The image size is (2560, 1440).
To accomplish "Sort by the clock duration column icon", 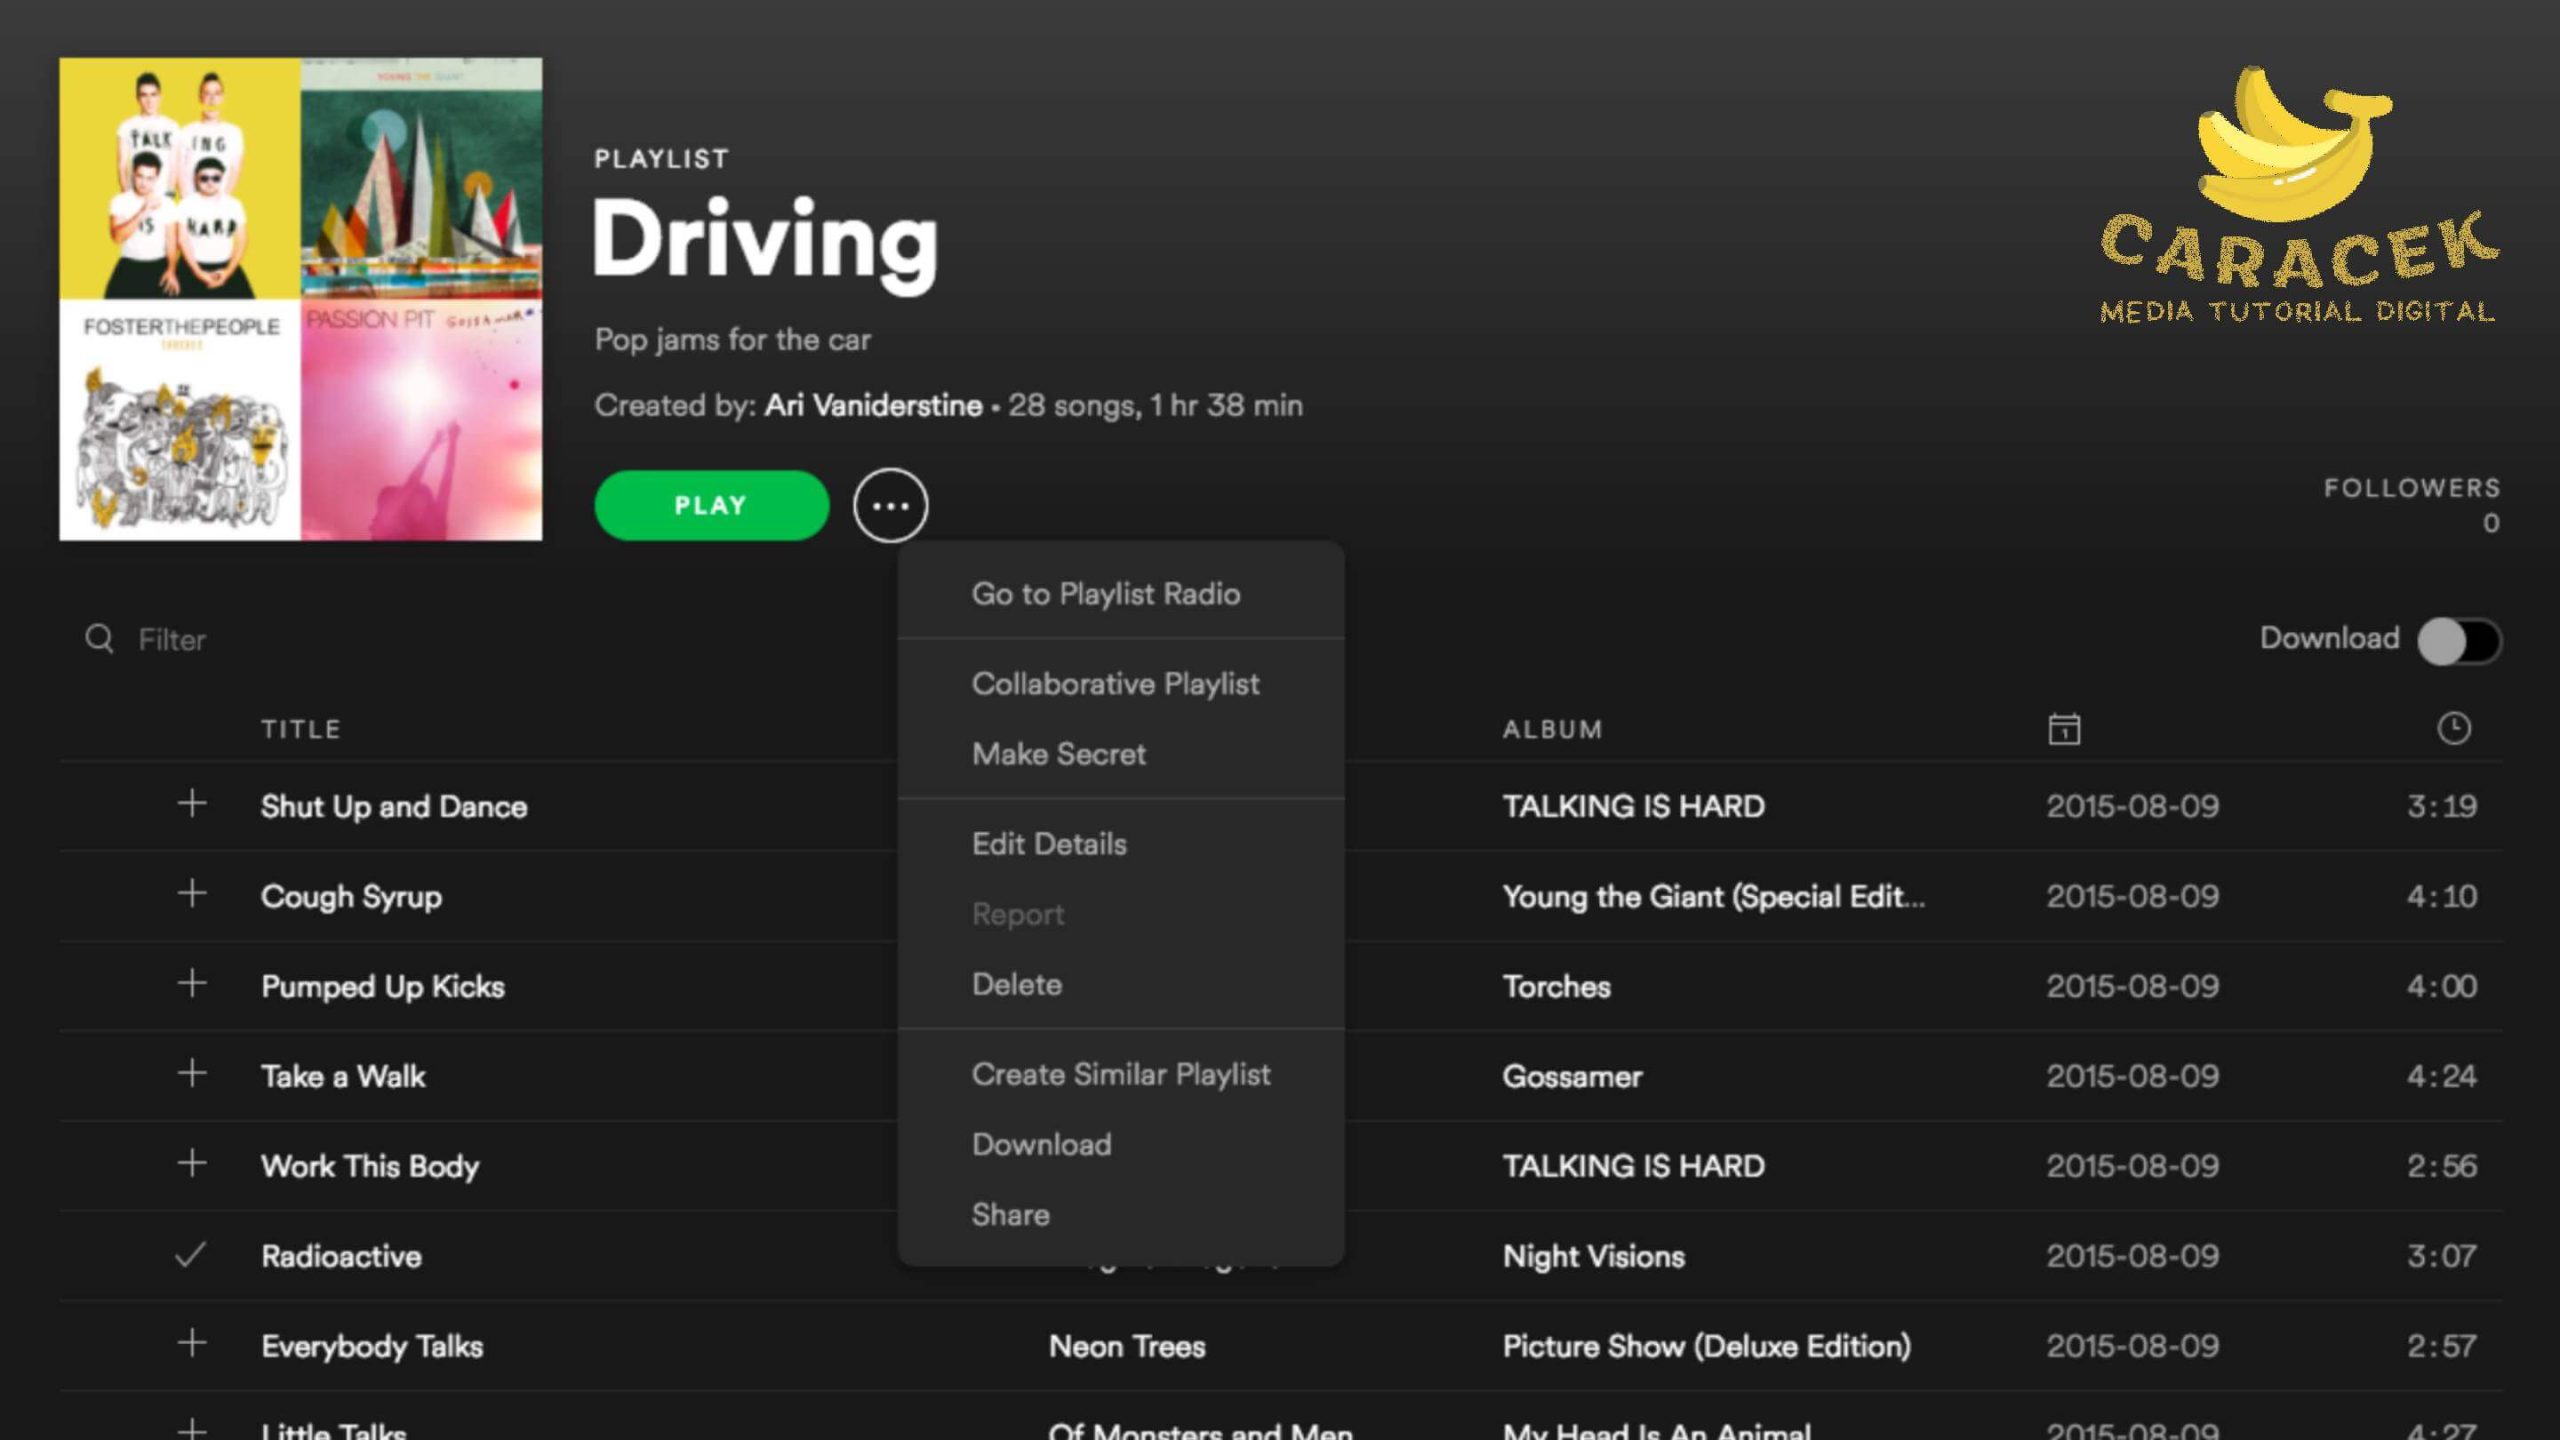I will [x=2453, y=728].
